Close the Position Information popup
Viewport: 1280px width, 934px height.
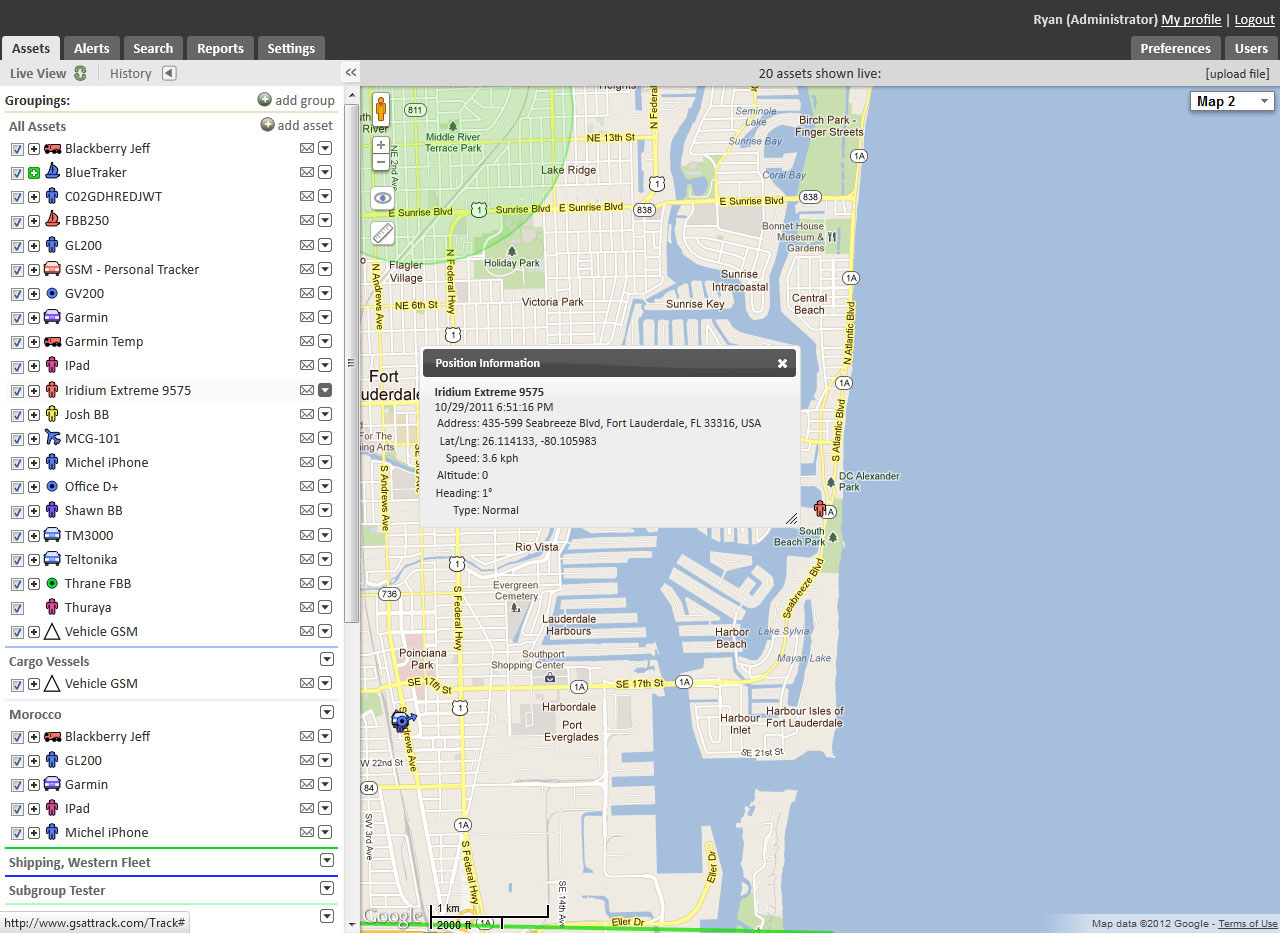point(782,363)
